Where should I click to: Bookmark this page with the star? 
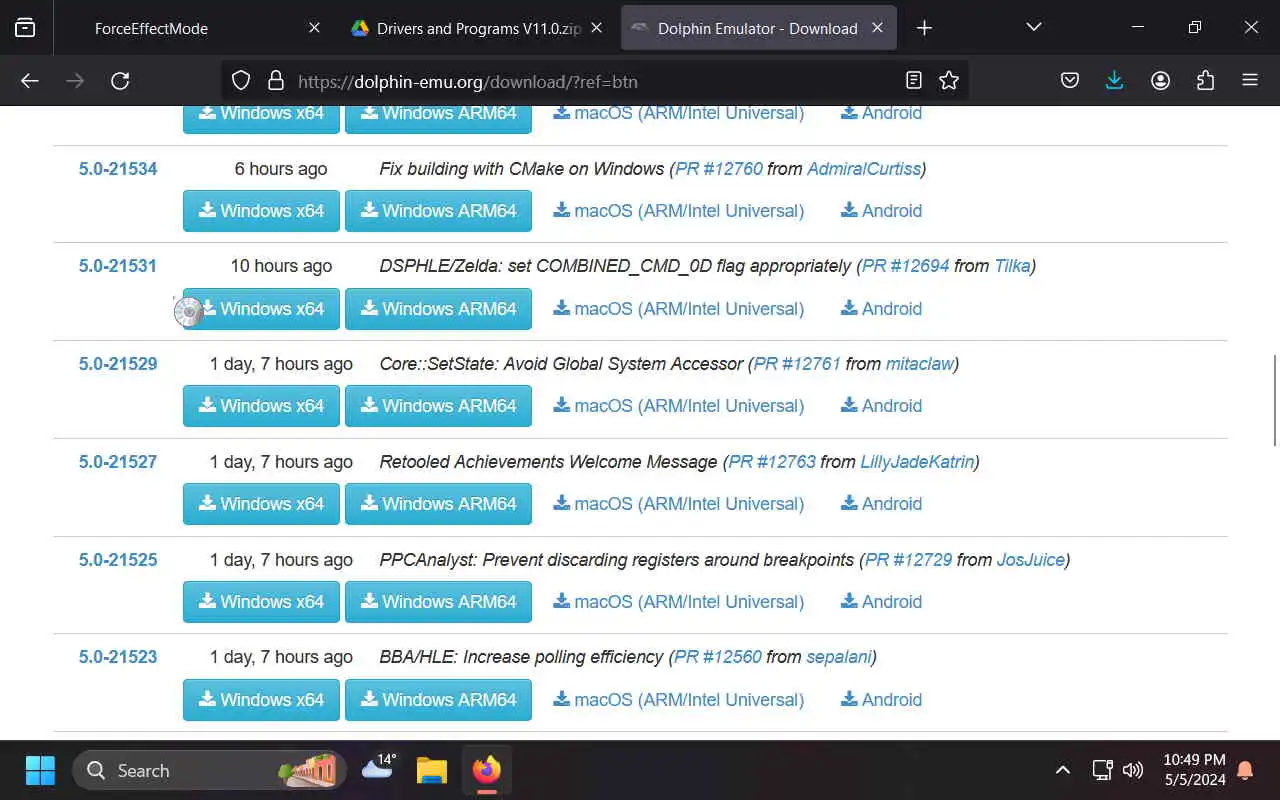949,81
